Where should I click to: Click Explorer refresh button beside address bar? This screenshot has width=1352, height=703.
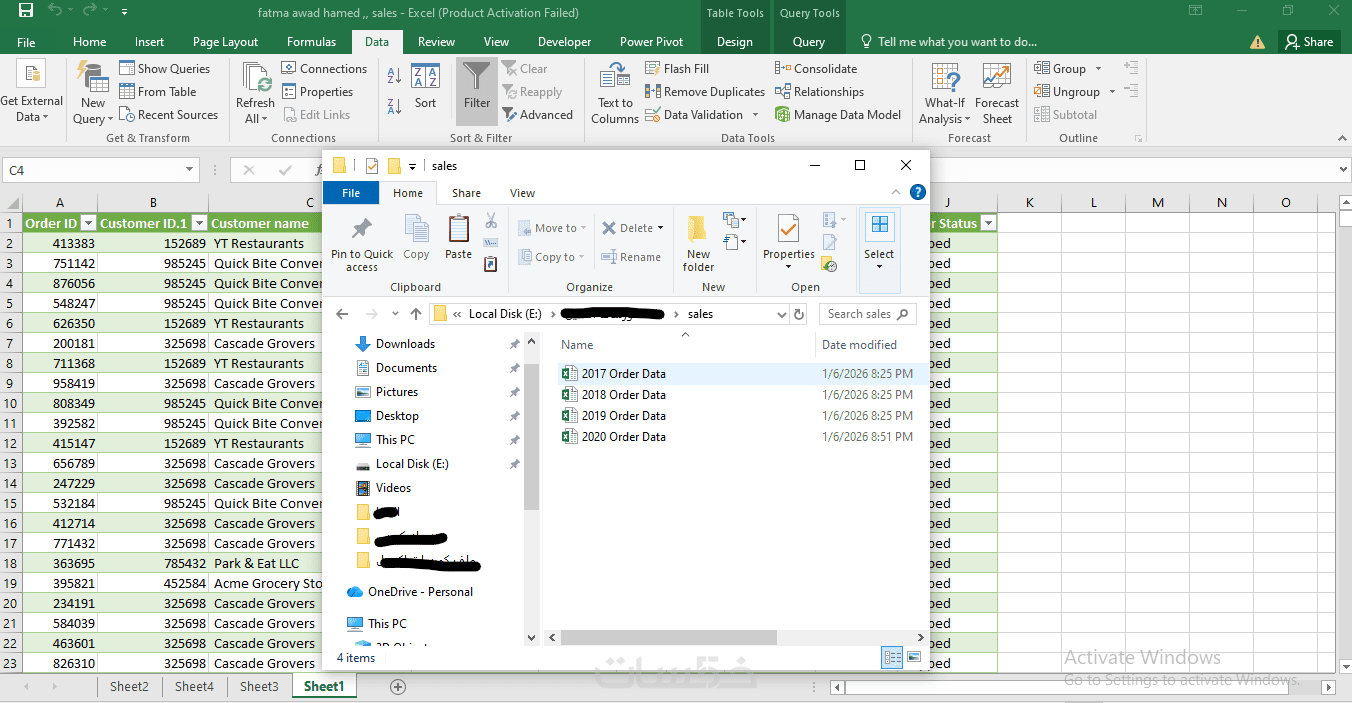click(799, 314)
